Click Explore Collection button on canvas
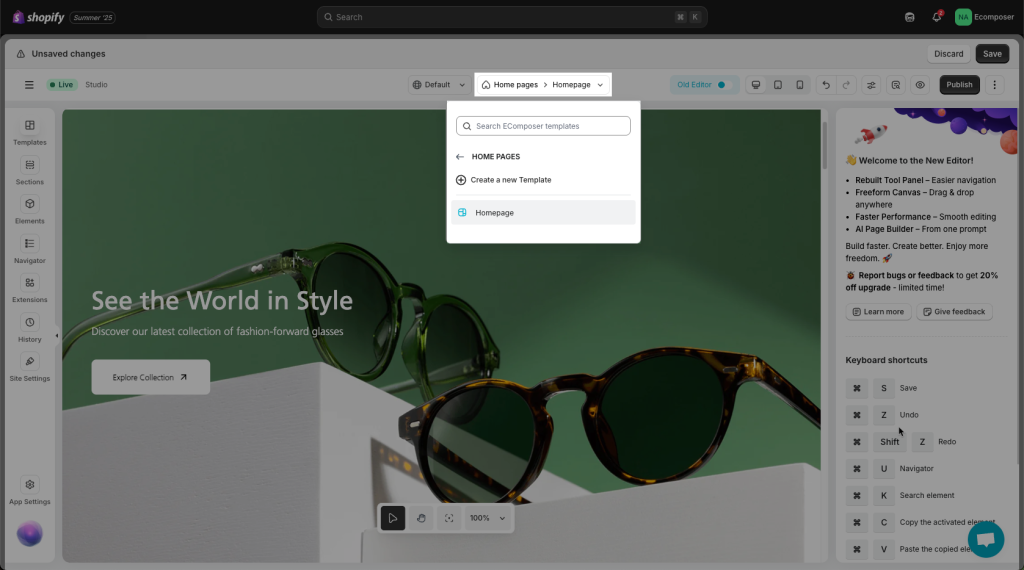Screen dimensions: 1024x570 pyautogui.click(x=151, y=377)
